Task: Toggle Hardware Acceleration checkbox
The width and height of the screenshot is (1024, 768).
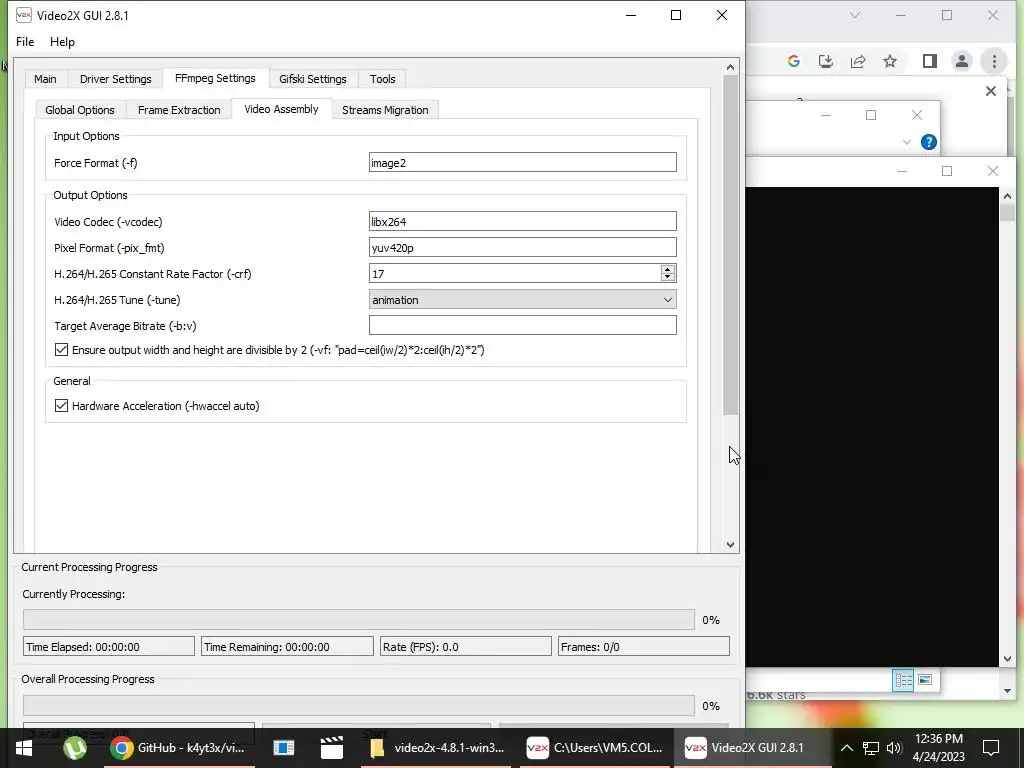Action: pyautogui.click(x=61, y=406)
